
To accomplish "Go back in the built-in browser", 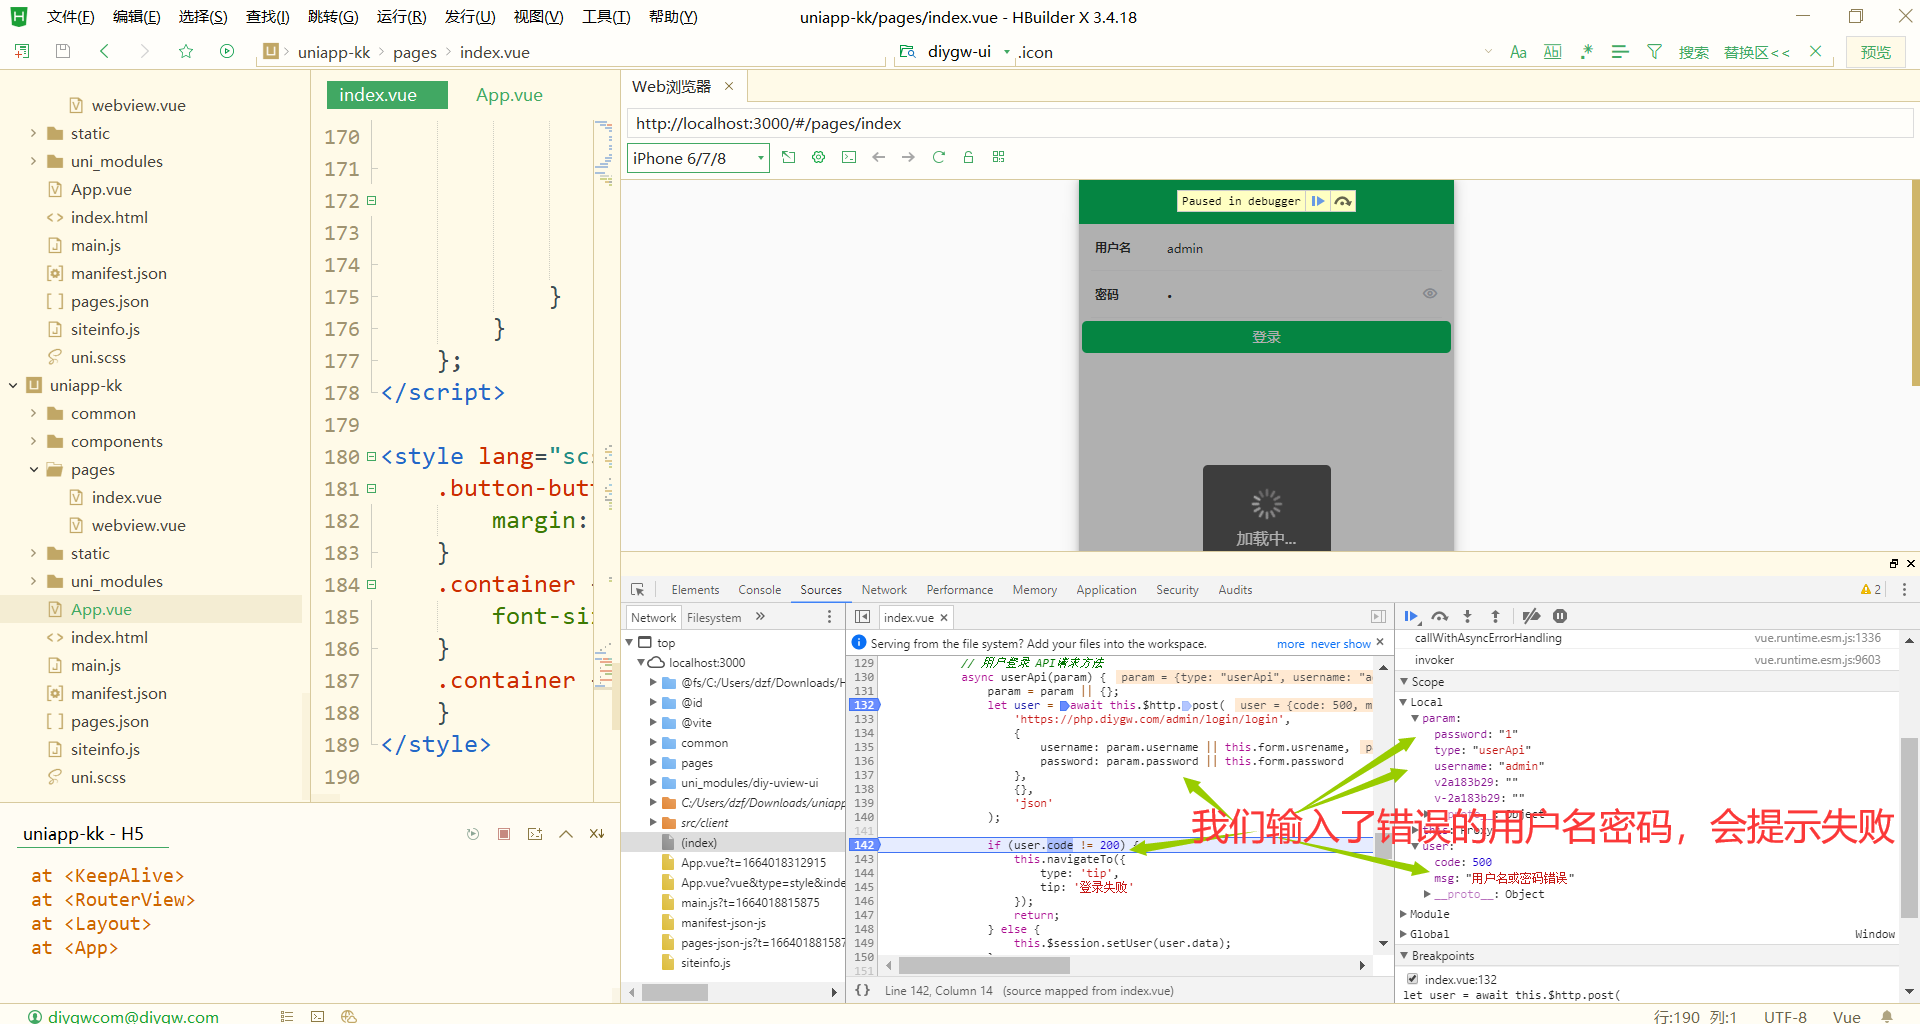I will 878,157.
